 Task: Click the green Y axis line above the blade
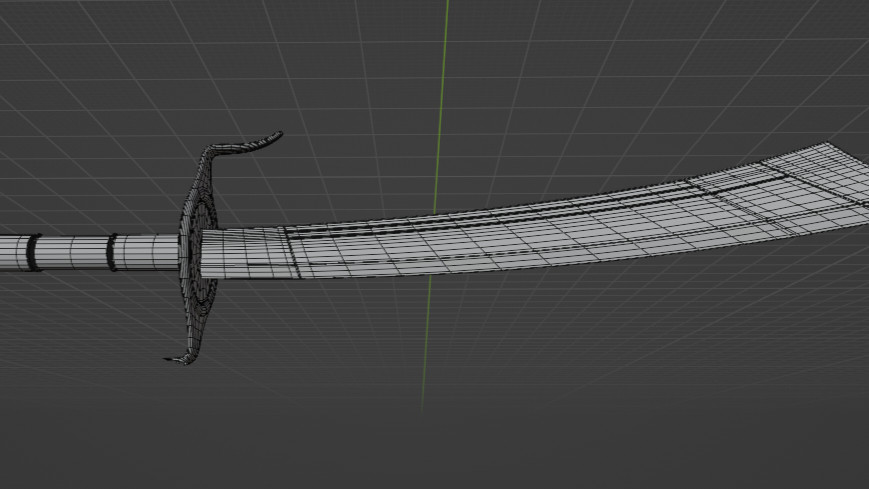point(442,100)
